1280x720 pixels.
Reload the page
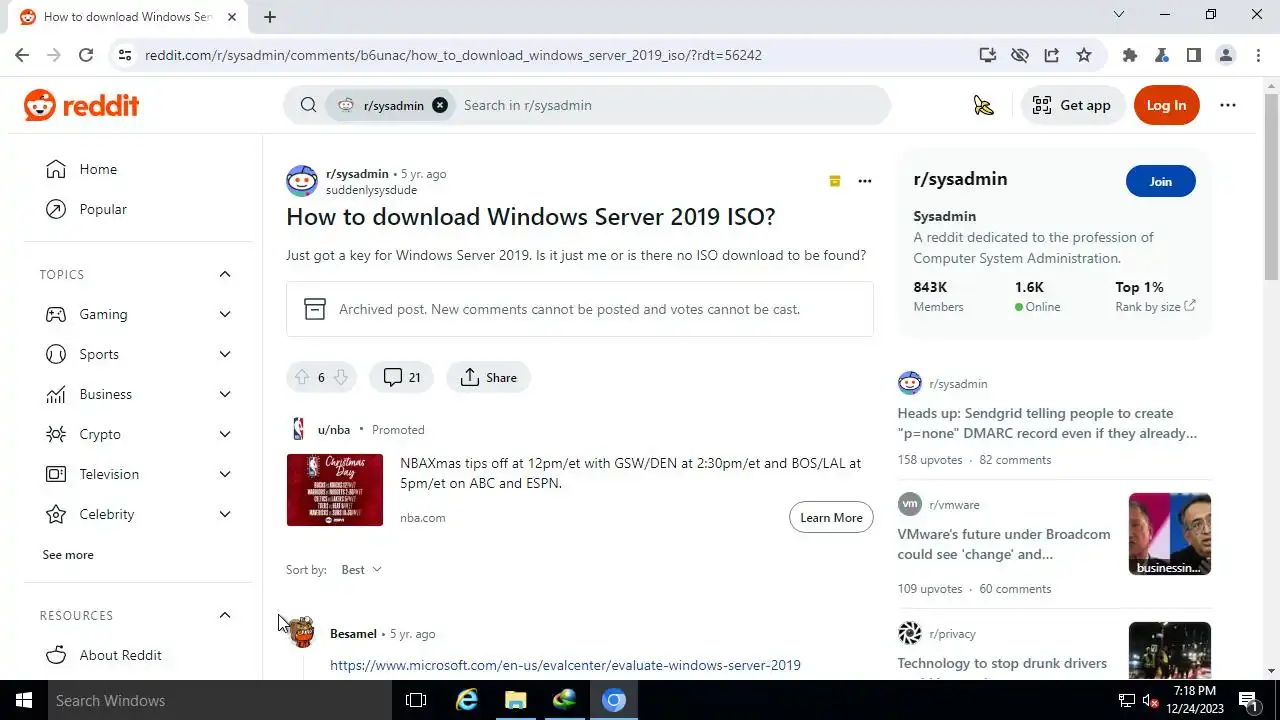click(86, 55)
